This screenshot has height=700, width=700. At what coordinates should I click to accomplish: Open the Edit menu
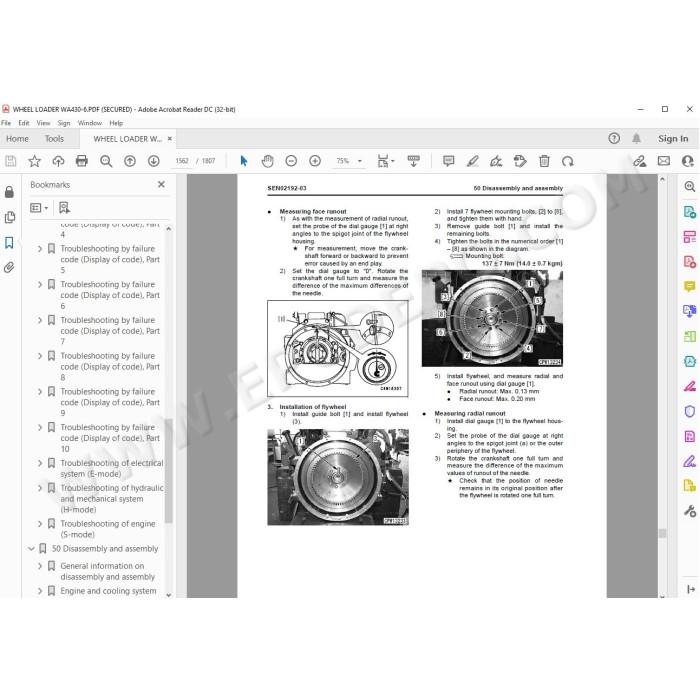[24, 123]
